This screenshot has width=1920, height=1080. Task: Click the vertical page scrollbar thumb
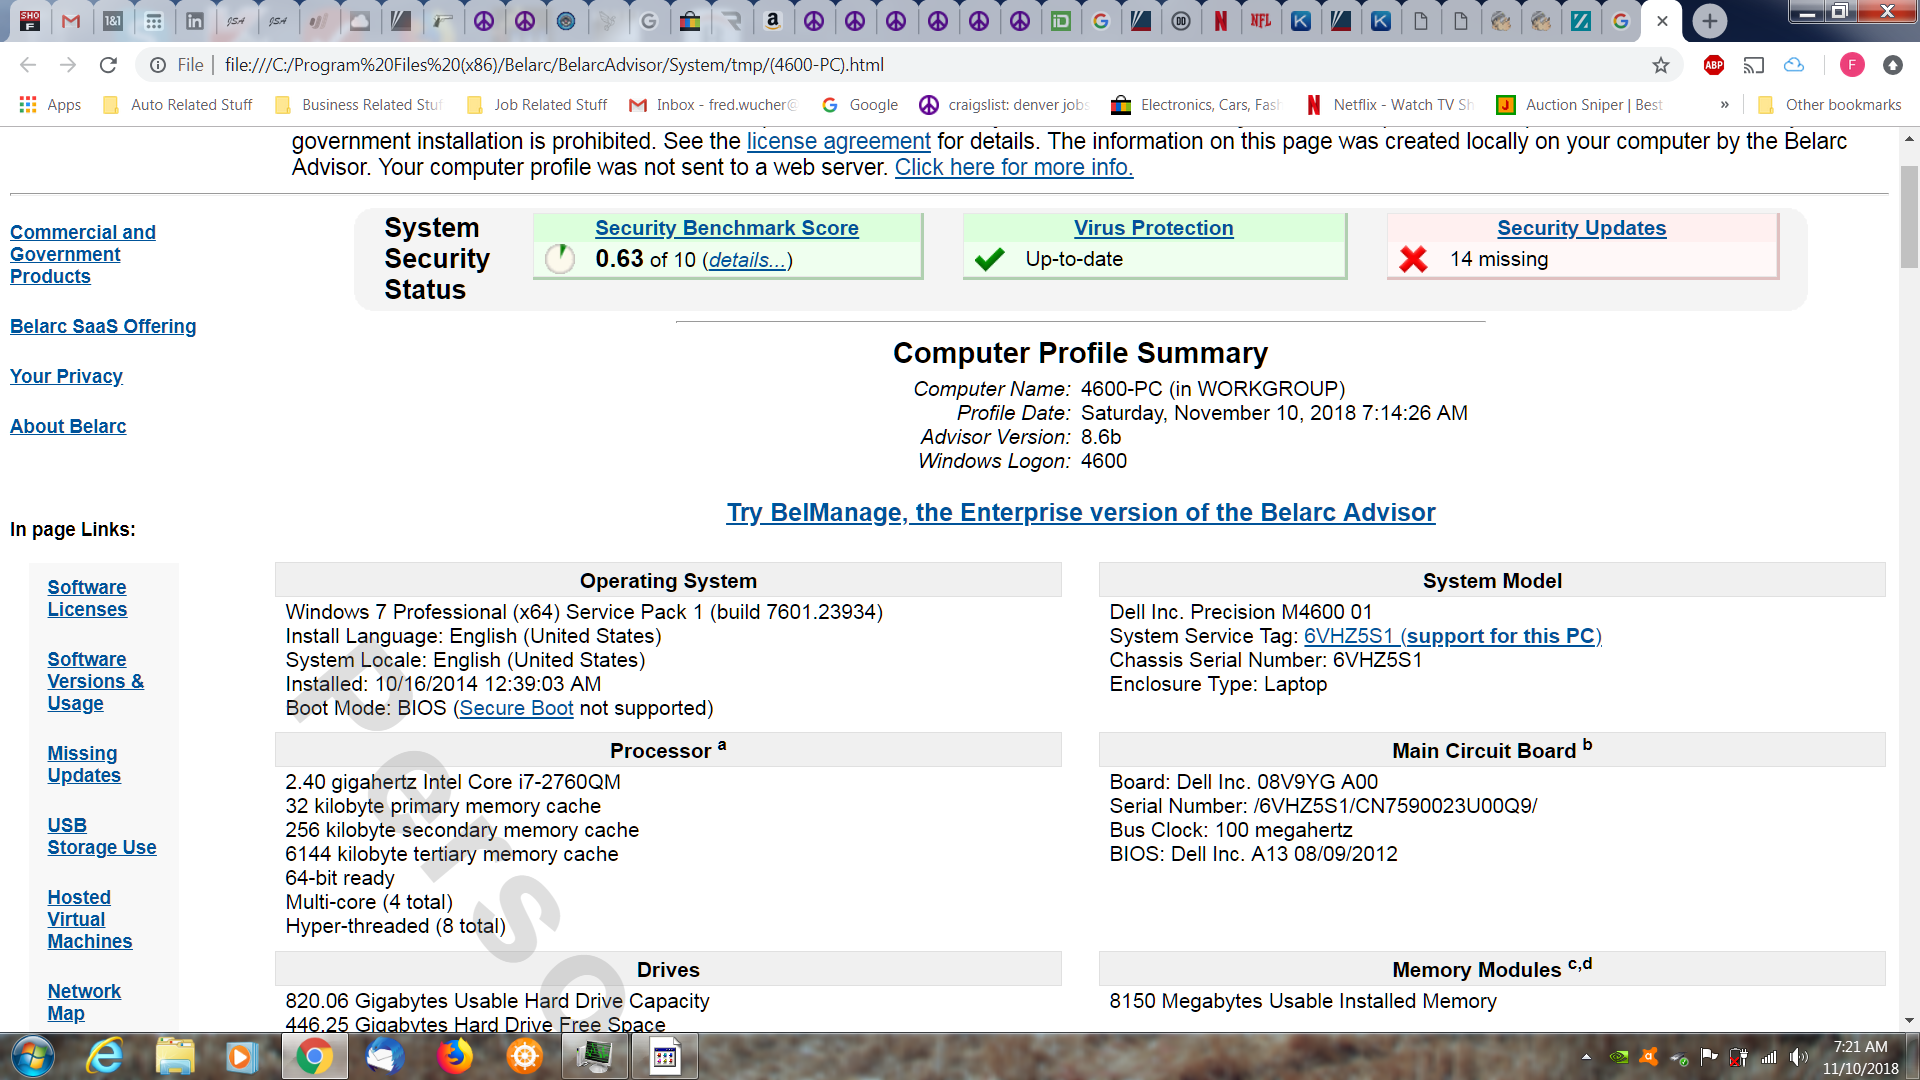(1909, 215)
